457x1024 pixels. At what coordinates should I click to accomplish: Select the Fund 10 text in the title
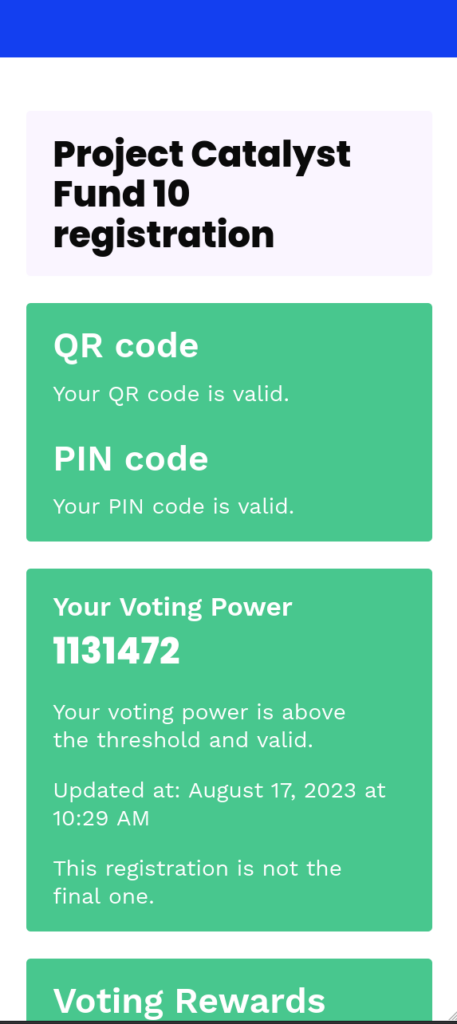[x=121, y=194]
